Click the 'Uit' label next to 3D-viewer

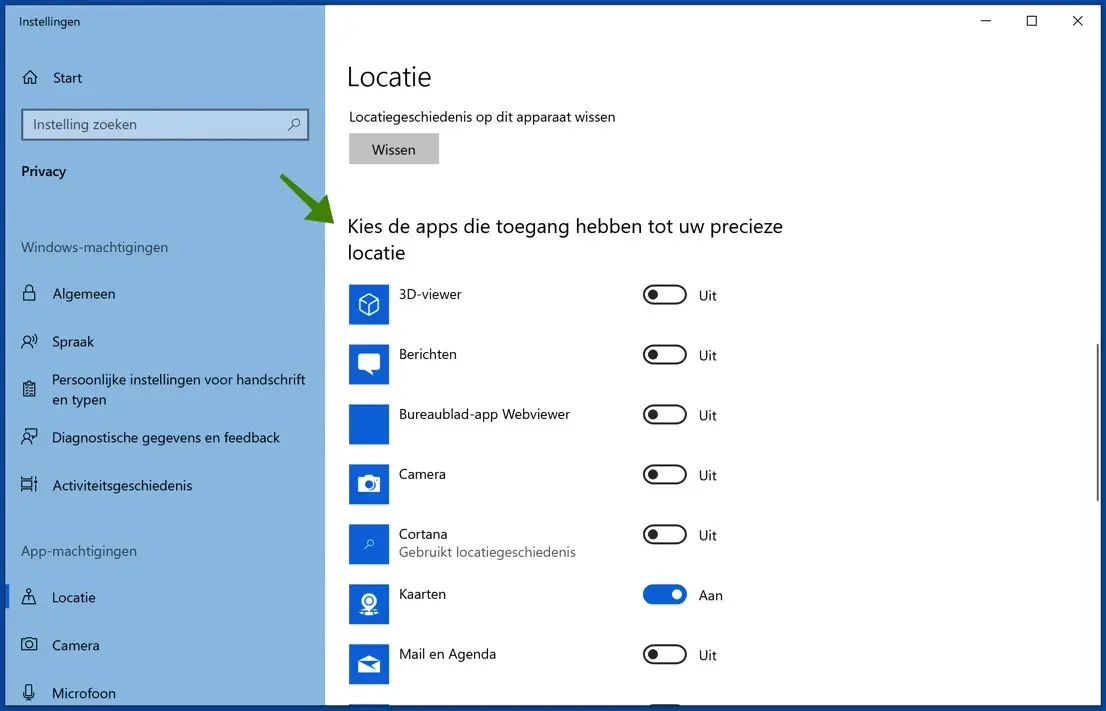pos(707,296)
